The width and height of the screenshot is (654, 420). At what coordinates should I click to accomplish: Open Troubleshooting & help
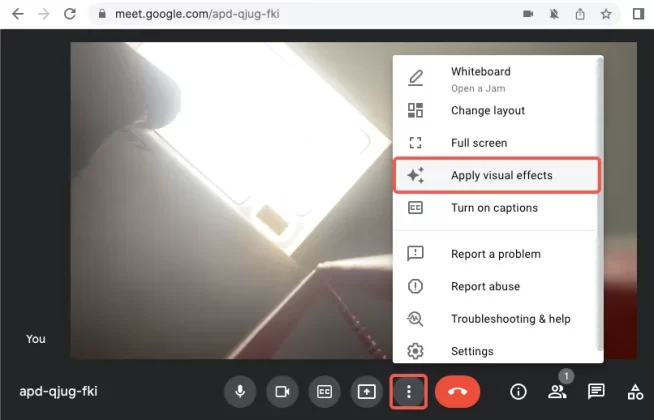[x=496, y=319]
